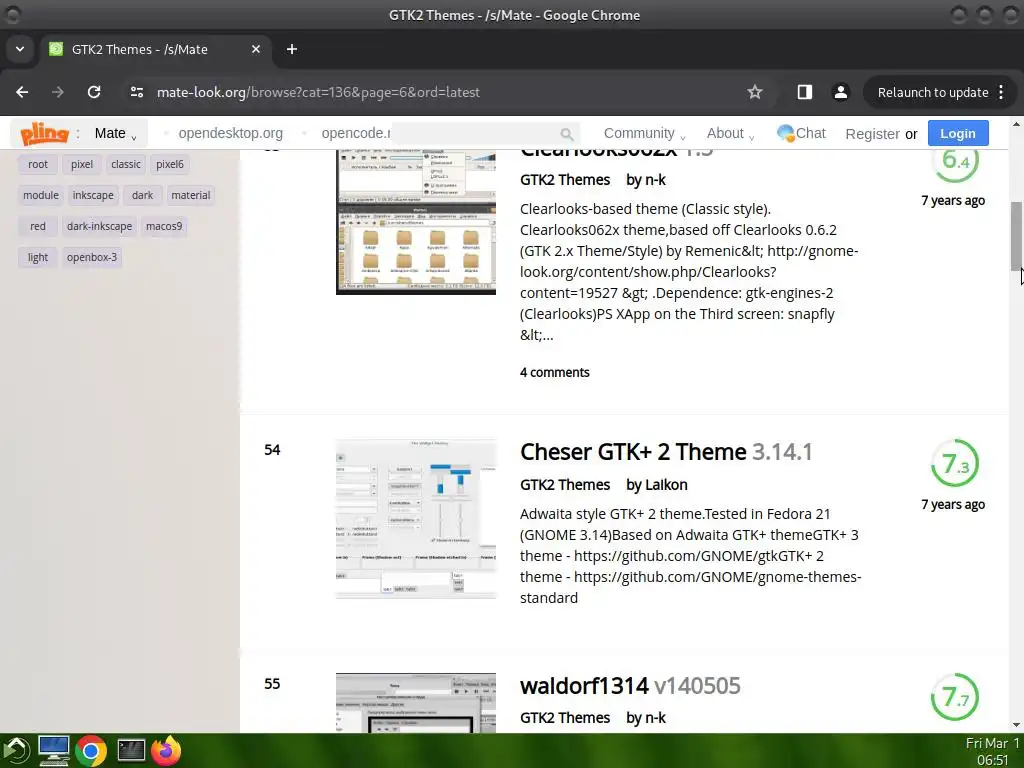Viewport: 1024px width, 768px height.
Task: View the 4 comments on Clearlooks062x
Action: point(554,372)
